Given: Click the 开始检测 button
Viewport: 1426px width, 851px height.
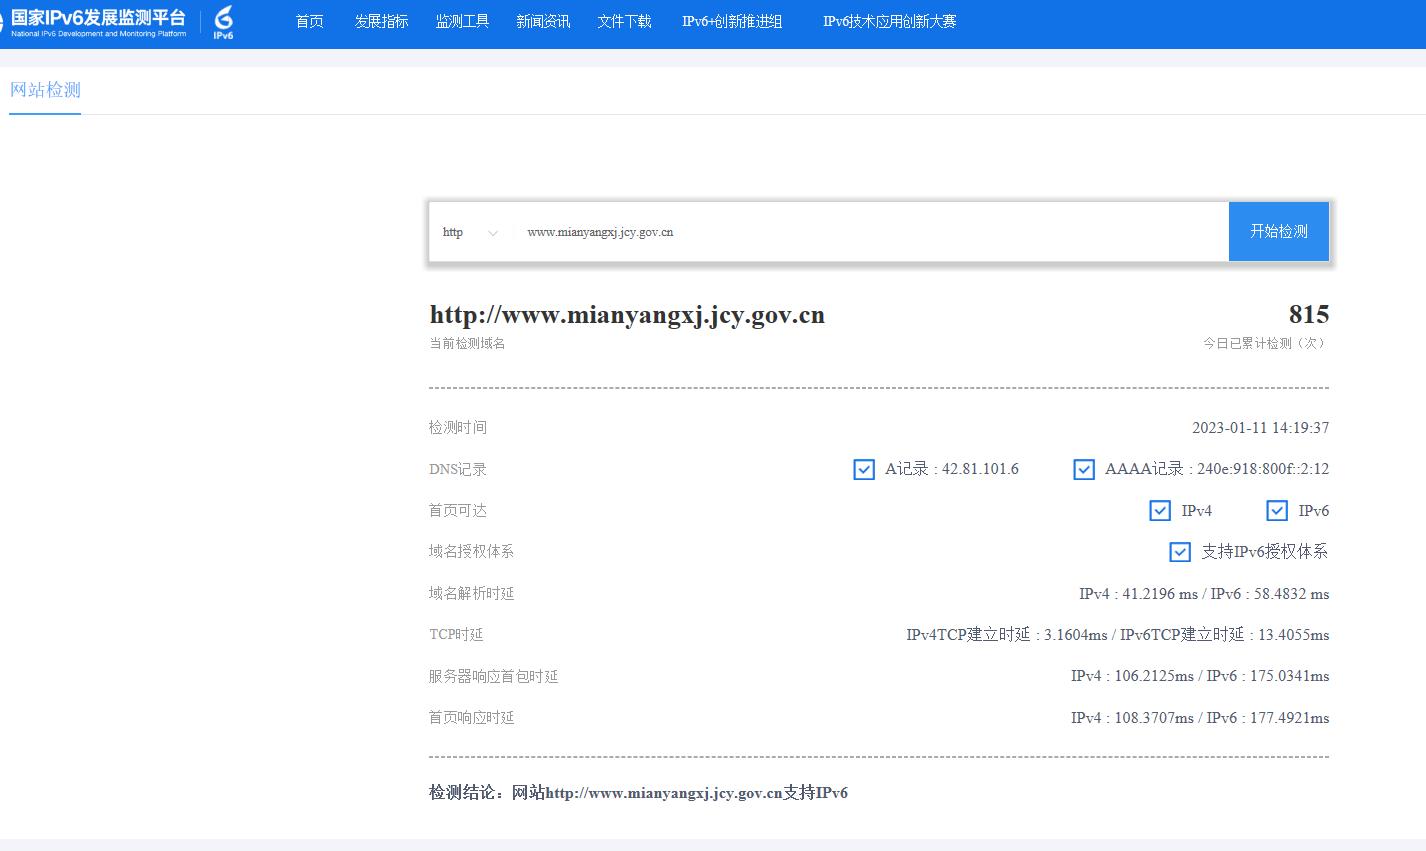Looking at the screenshot, I should (x=1279, y=231).
